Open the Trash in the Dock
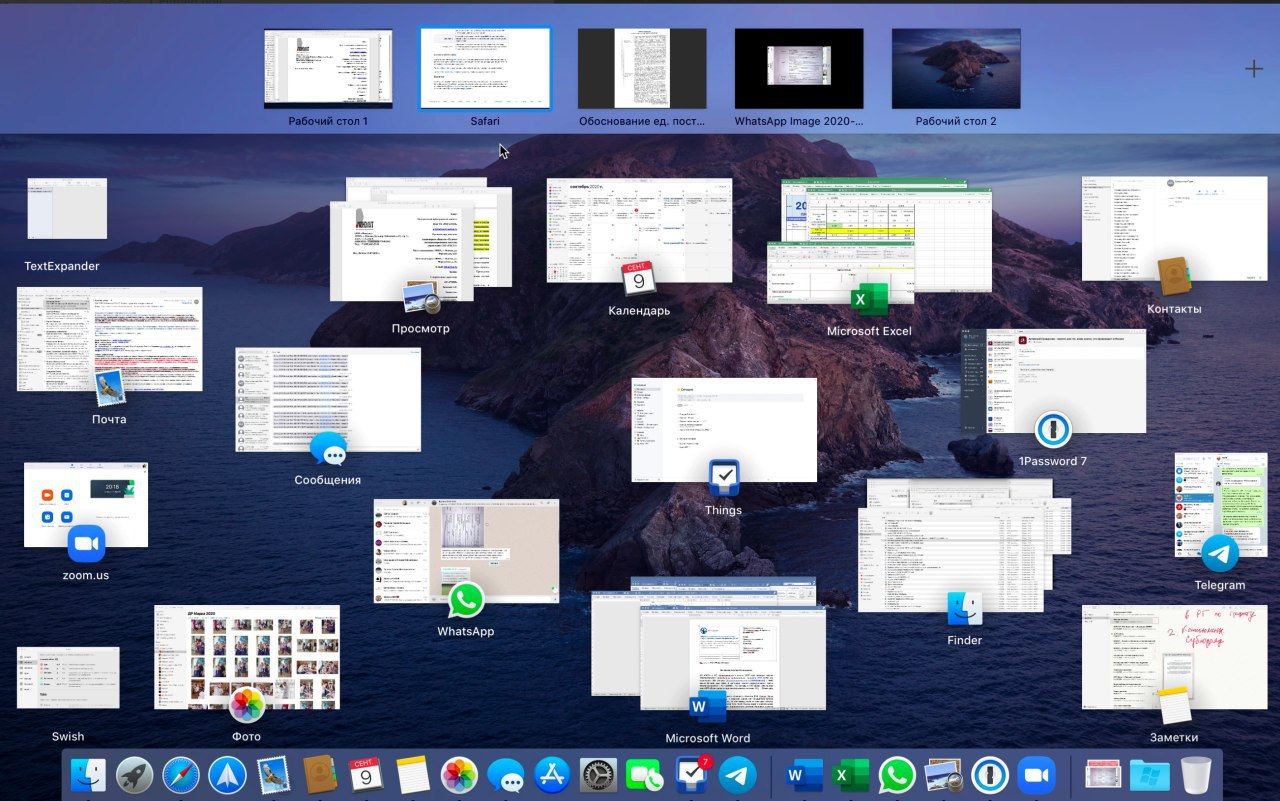This screenshot has height=801, width=1280. pyautogui.click(x=1196, y=775)
